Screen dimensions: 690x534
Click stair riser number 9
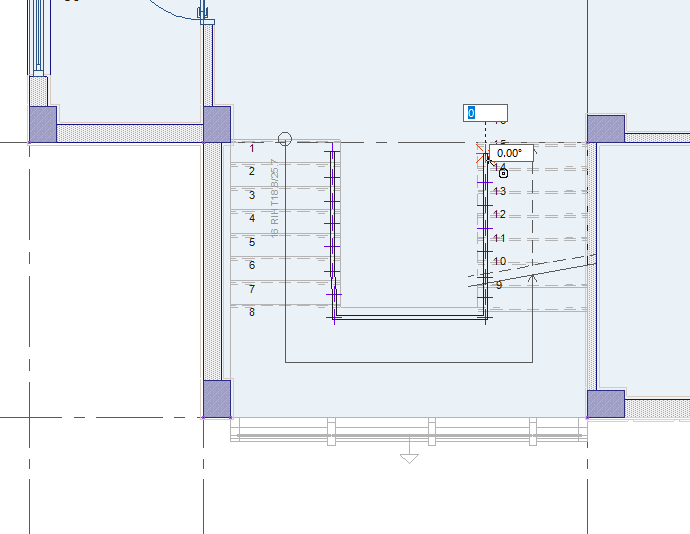pyautogui.click(x=499, y=285)
